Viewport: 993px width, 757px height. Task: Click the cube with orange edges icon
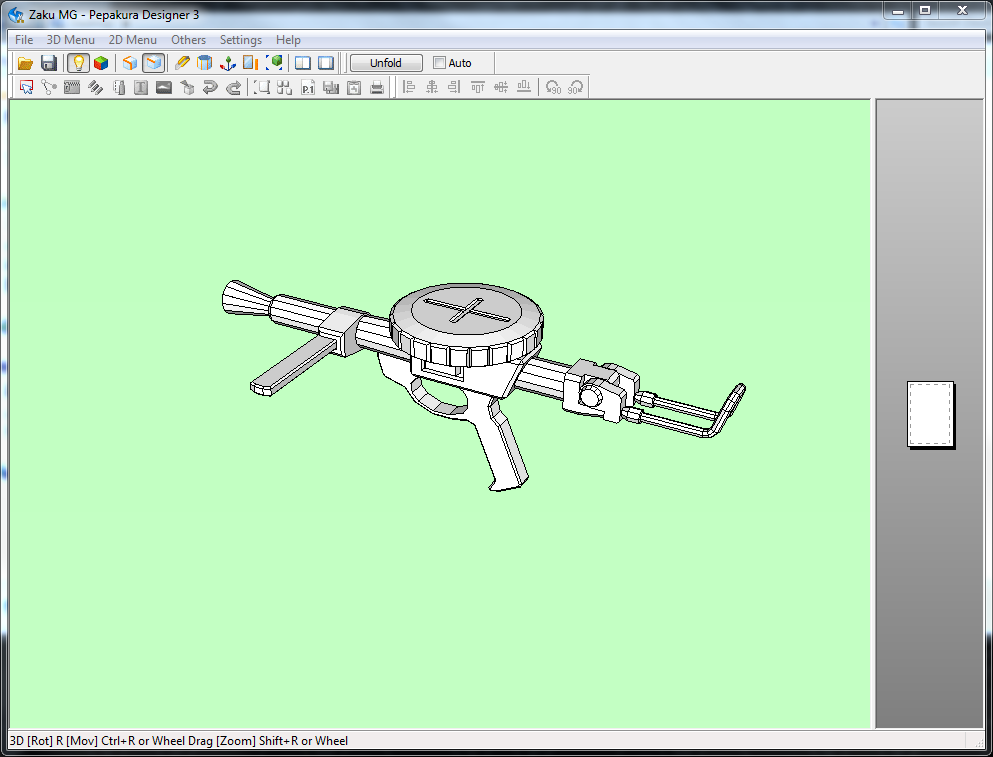[x=130, y=63]
